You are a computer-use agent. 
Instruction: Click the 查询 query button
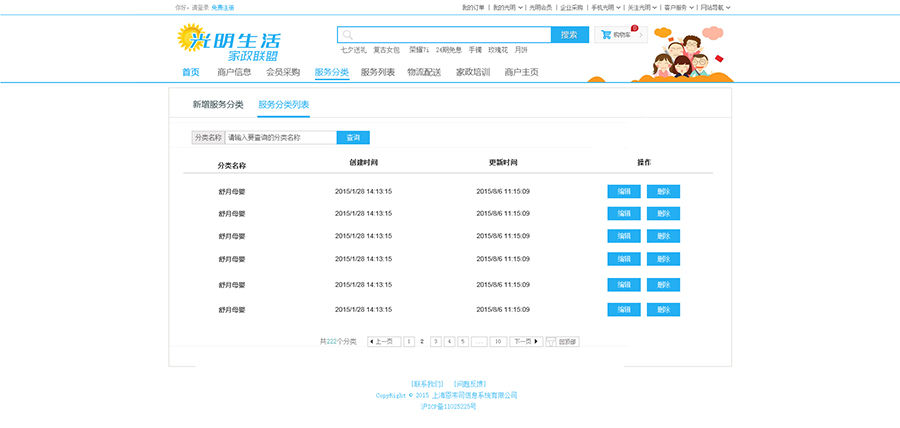(x=352, y=137)
